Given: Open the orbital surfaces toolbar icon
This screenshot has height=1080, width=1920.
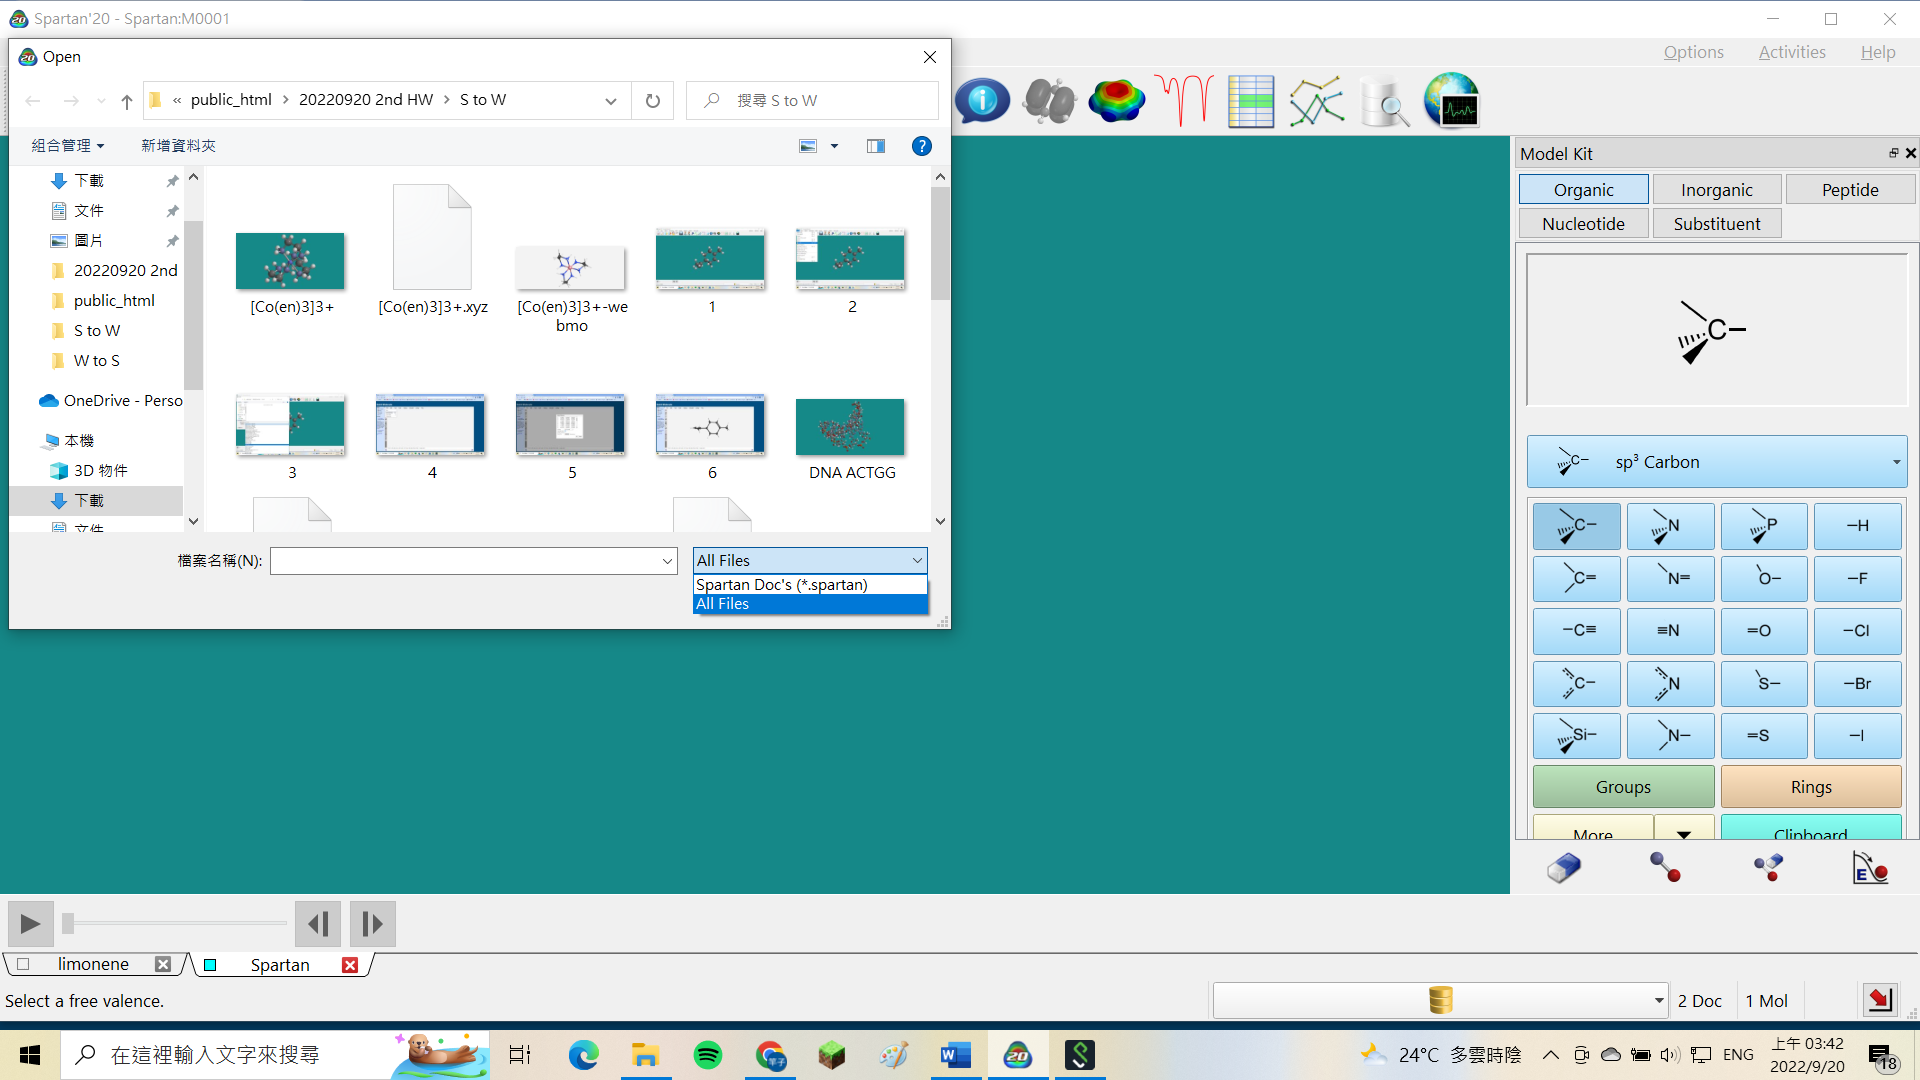Looking at the screenshot, I should (1049, 100).
